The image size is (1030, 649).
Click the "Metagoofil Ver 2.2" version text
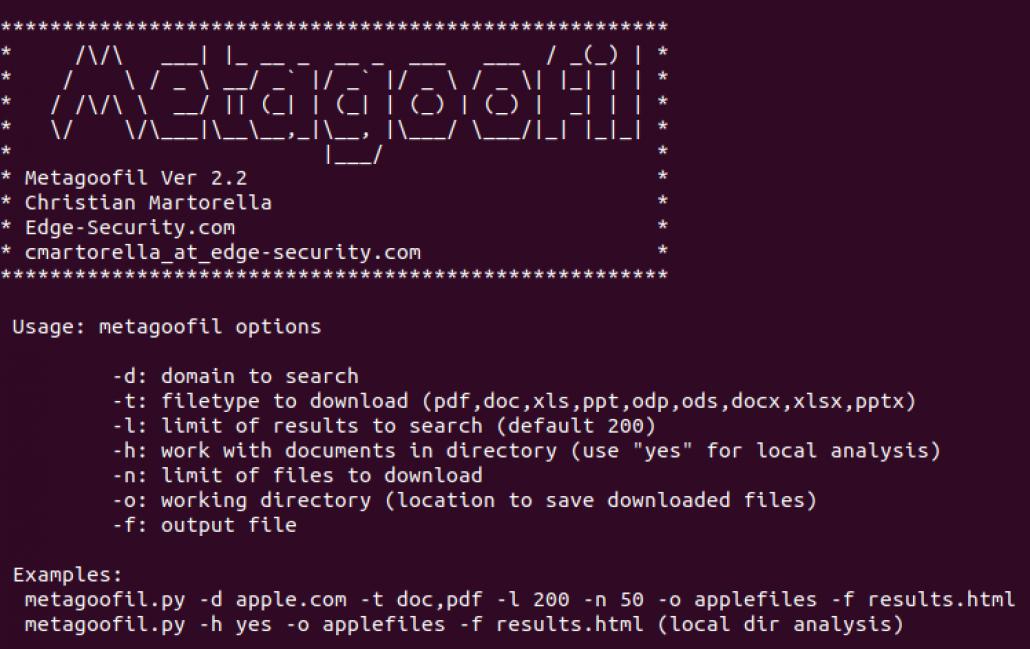click(x=135, y=178)
